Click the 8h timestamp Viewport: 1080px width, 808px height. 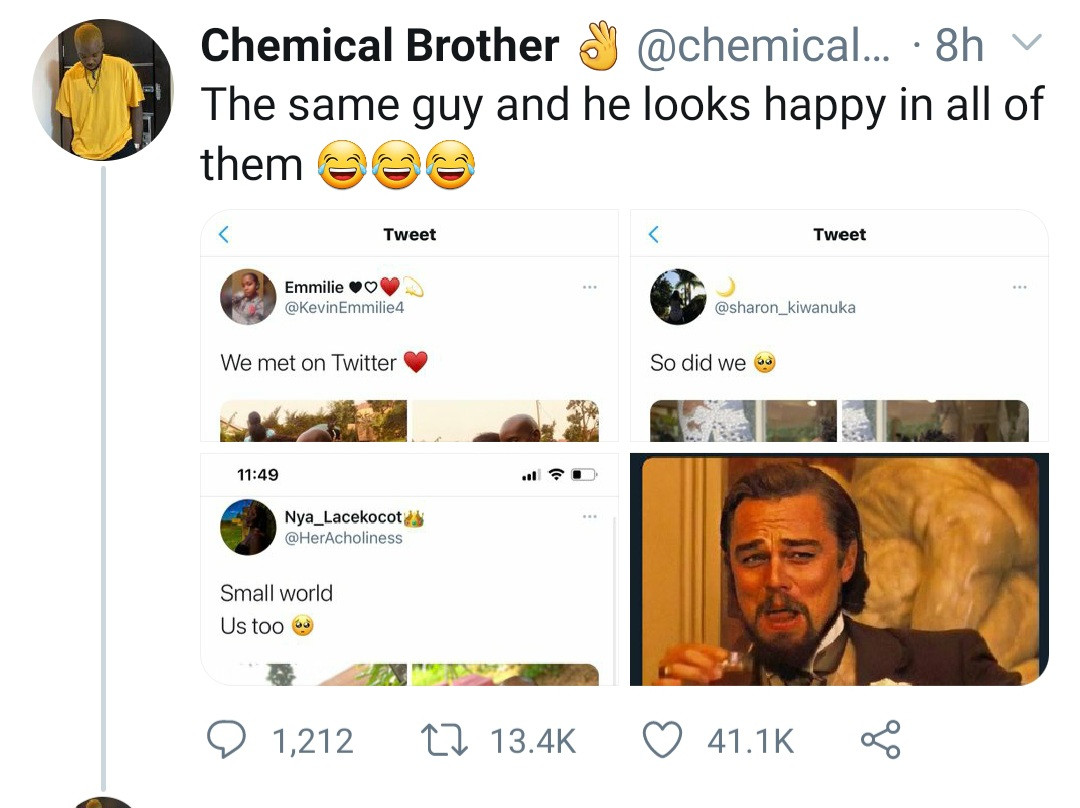pyautogui.click(x=958, y=46)
